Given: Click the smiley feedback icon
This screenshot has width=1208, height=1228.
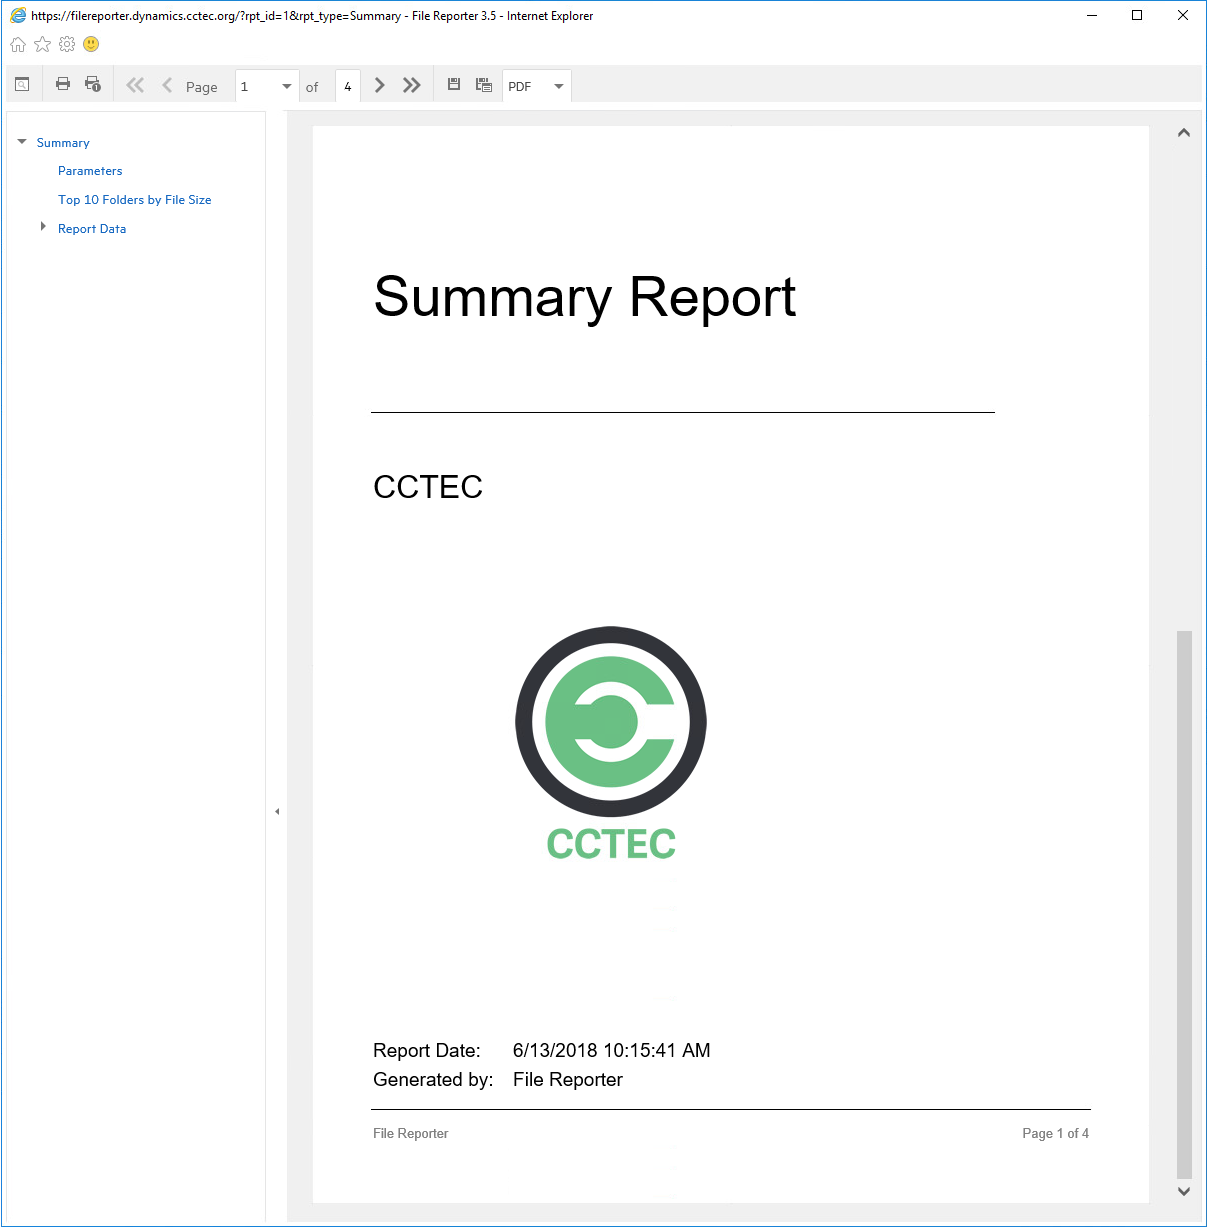Looking at the screenshot, I should point(91,44).
